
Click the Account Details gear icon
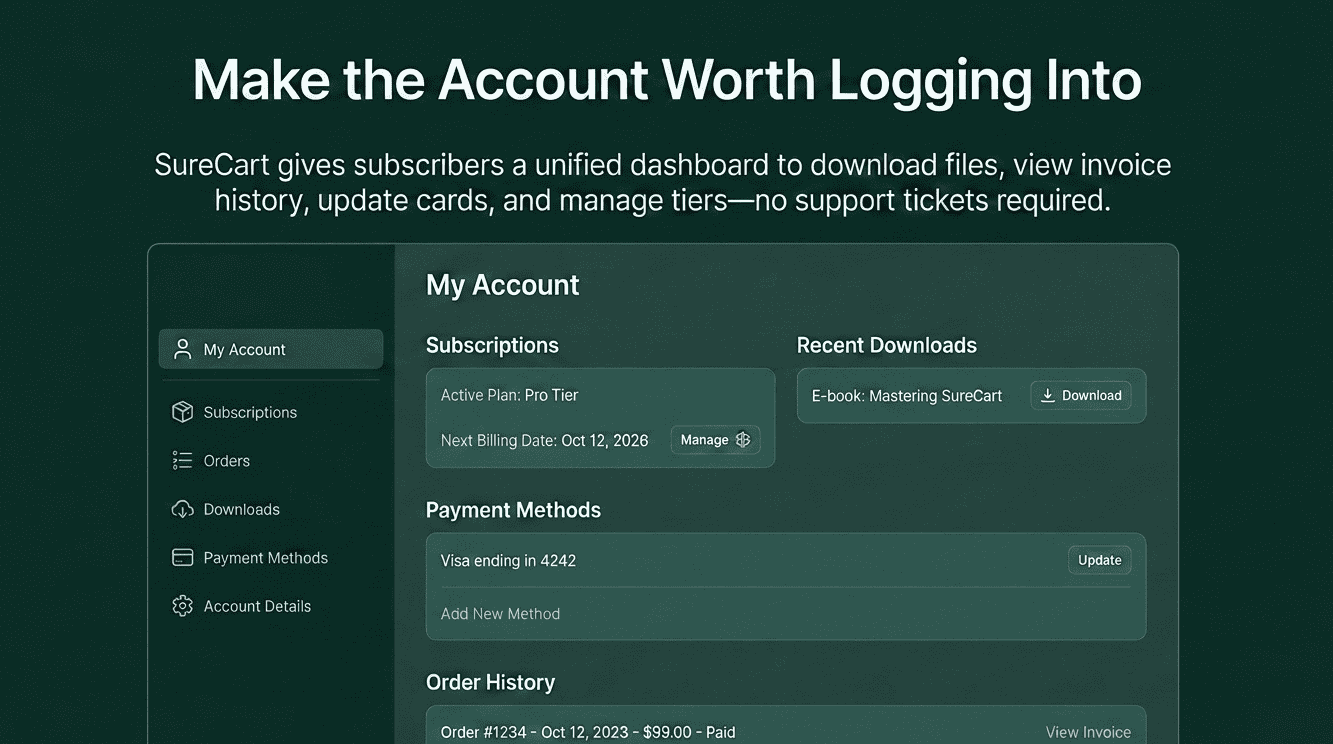[x=182, y=606]
